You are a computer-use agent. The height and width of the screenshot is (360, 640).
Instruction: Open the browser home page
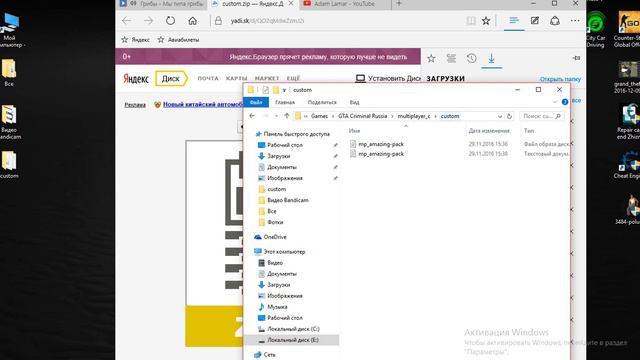point(192,20)
